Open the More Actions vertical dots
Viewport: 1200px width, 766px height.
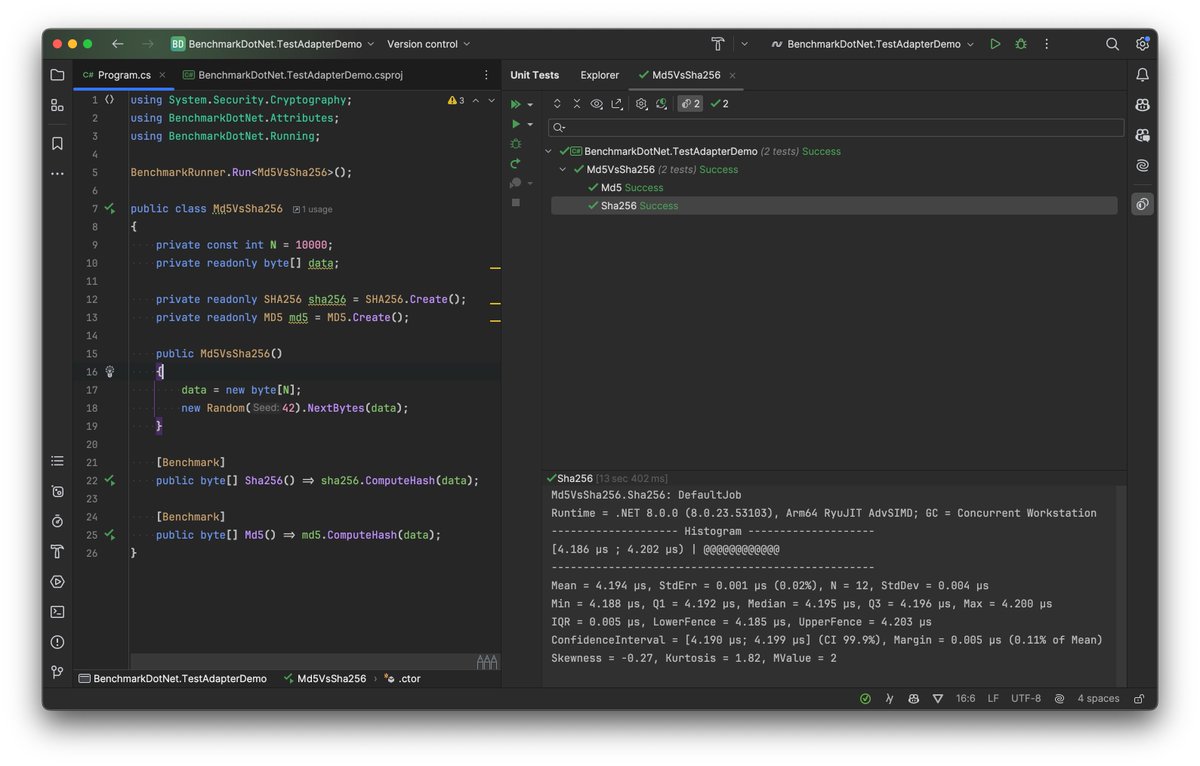[1047, 44]
